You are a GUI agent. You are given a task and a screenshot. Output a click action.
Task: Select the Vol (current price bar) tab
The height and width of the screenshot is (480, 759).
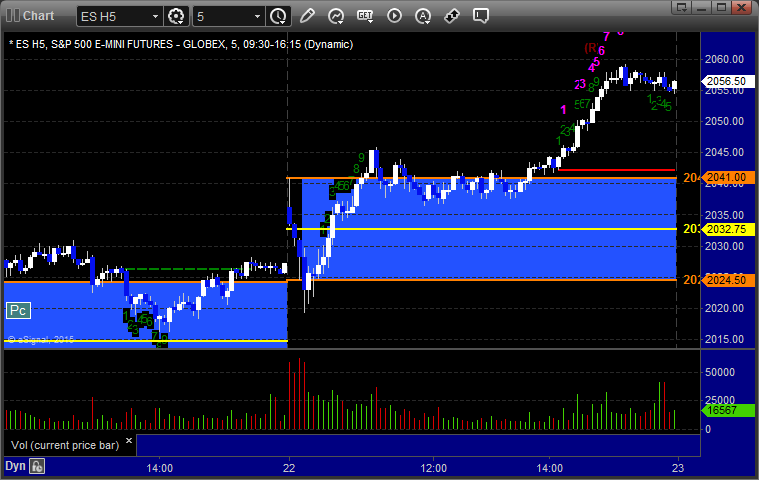coord(65,445)
